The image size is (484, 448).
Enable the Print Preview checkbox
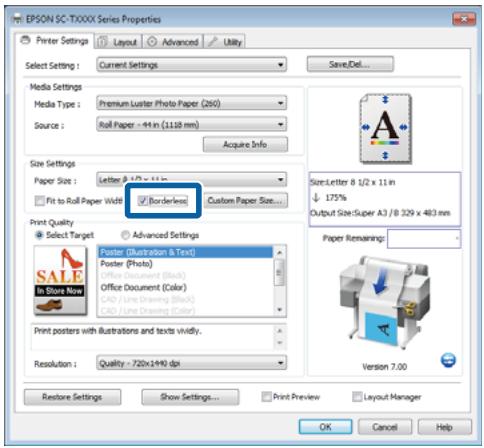click(x=266, y=397)
